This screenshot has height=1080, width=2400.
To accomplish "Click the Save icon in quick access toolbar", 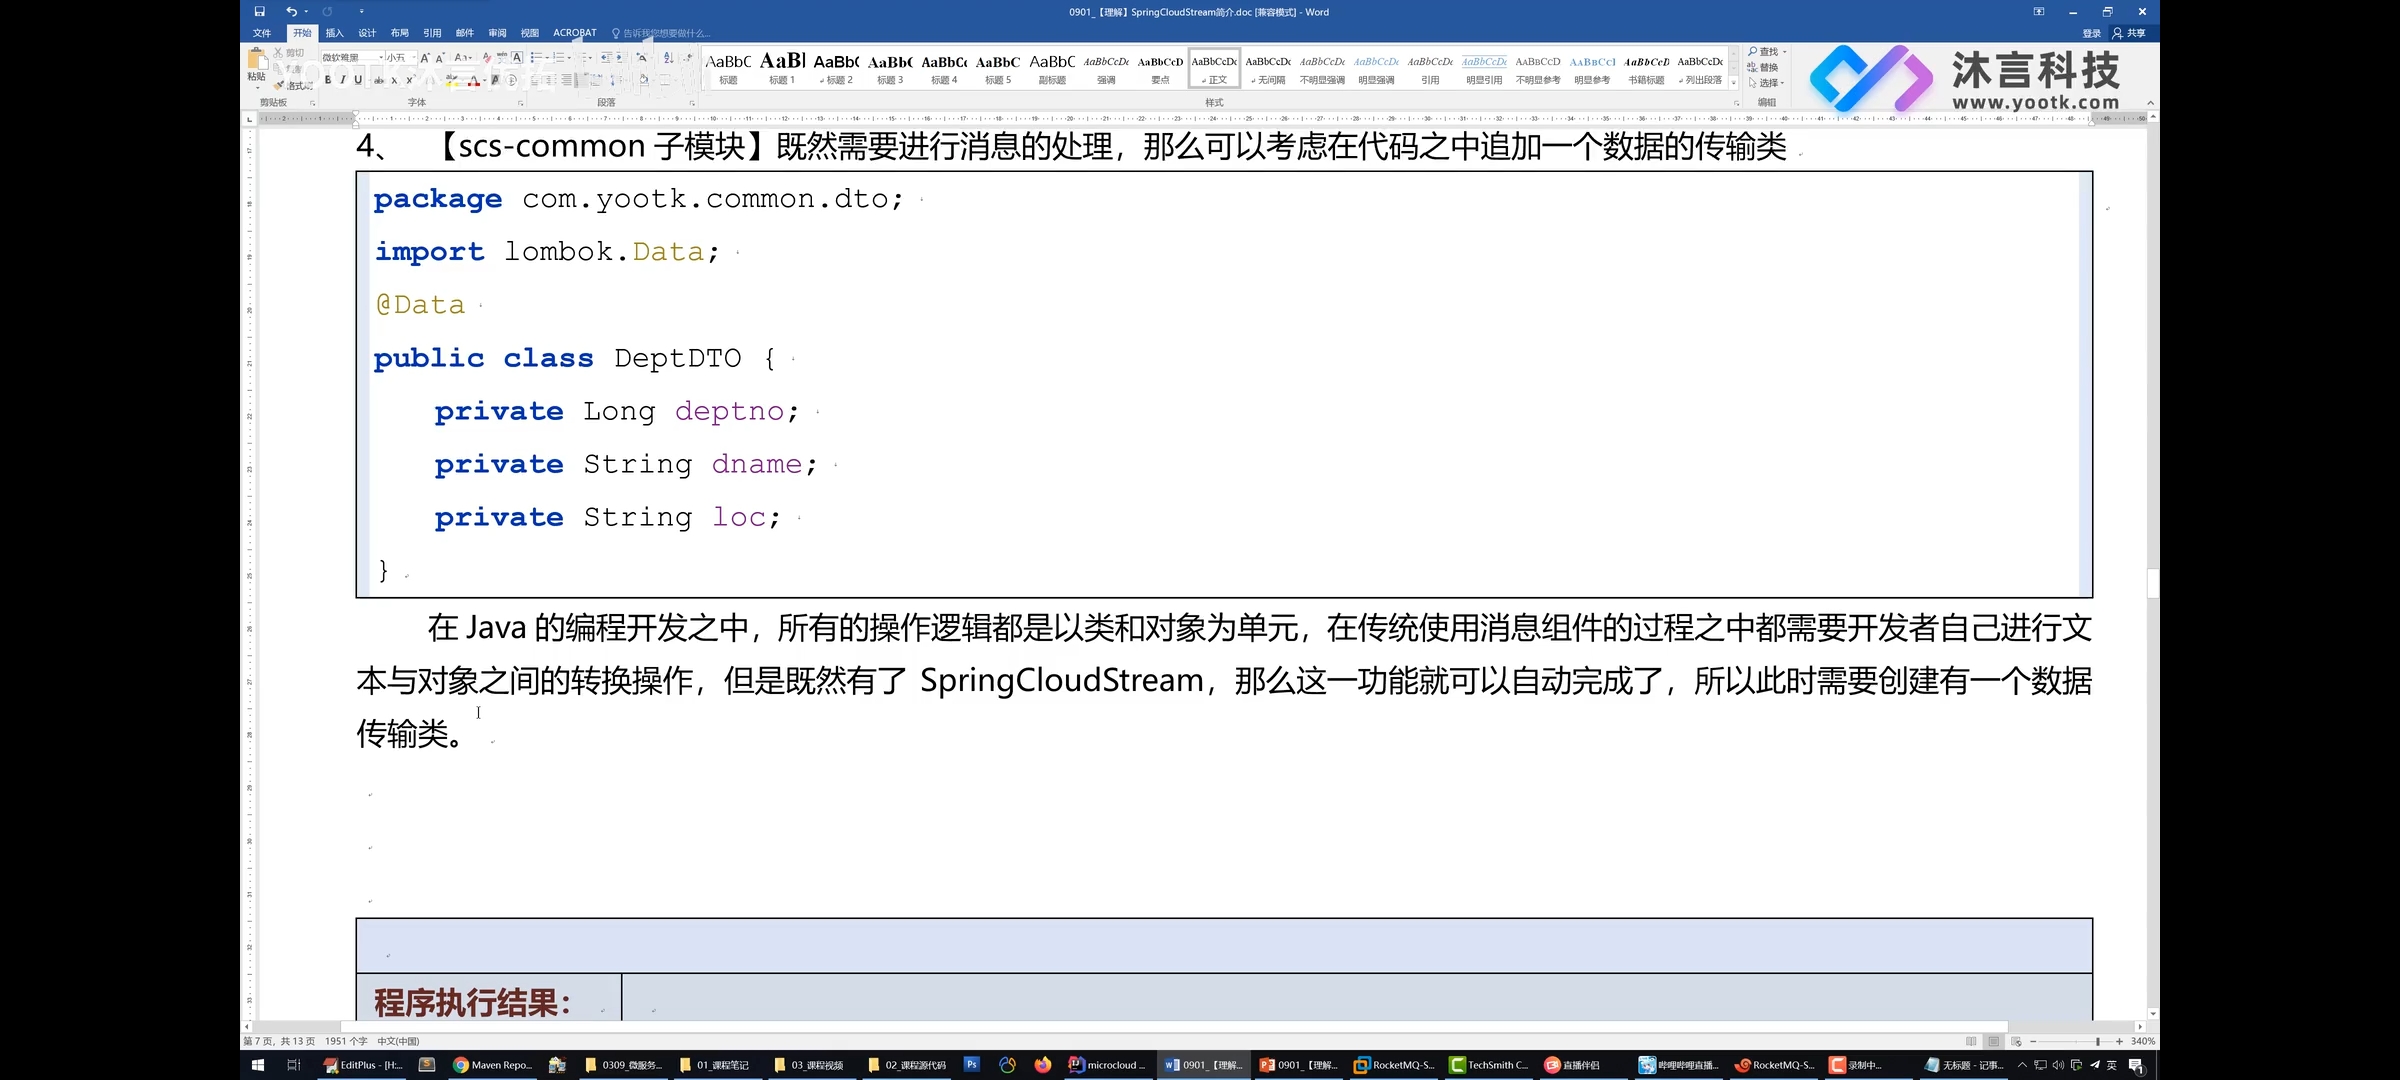I will [x=259, y=12].
